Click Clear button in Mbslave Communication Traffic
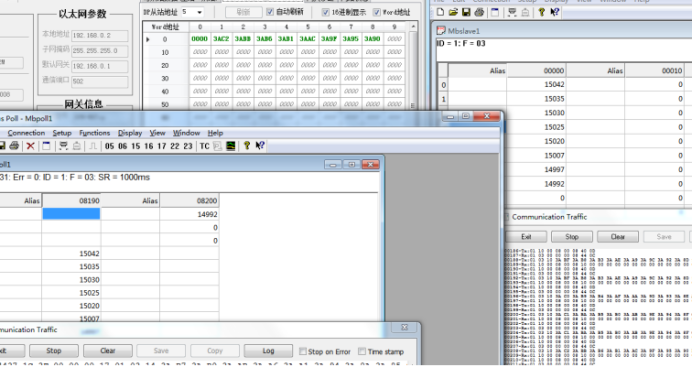692x367 pixels. click(617, 237)
